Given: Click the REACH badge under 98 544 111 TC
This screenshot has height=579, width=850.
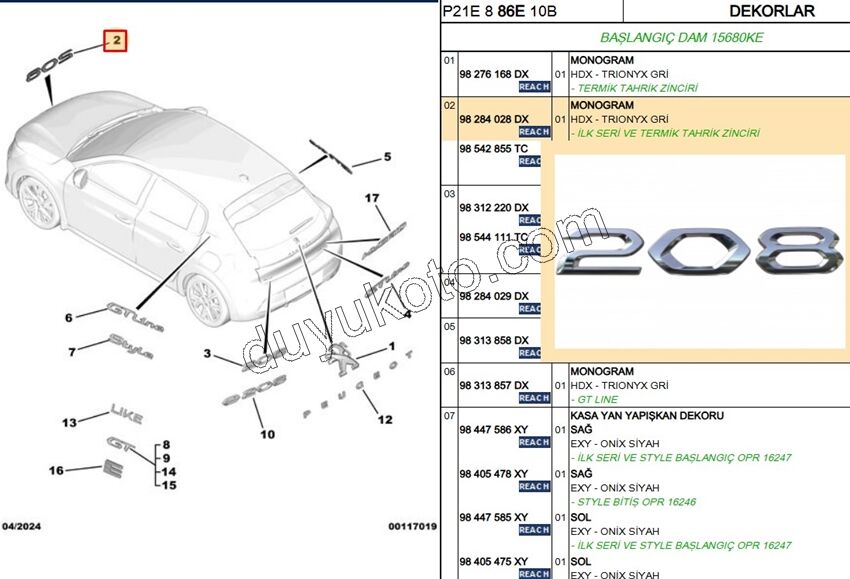Looking at the screenshot, I should (x=530, y=249).
